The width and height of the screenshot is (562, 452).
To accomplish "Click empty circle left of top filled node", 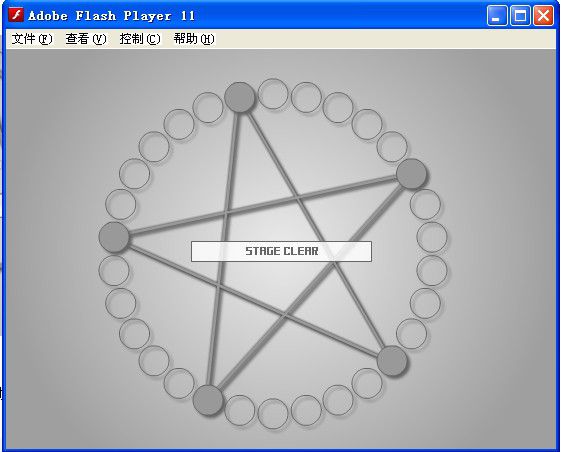I will [208, 108].
